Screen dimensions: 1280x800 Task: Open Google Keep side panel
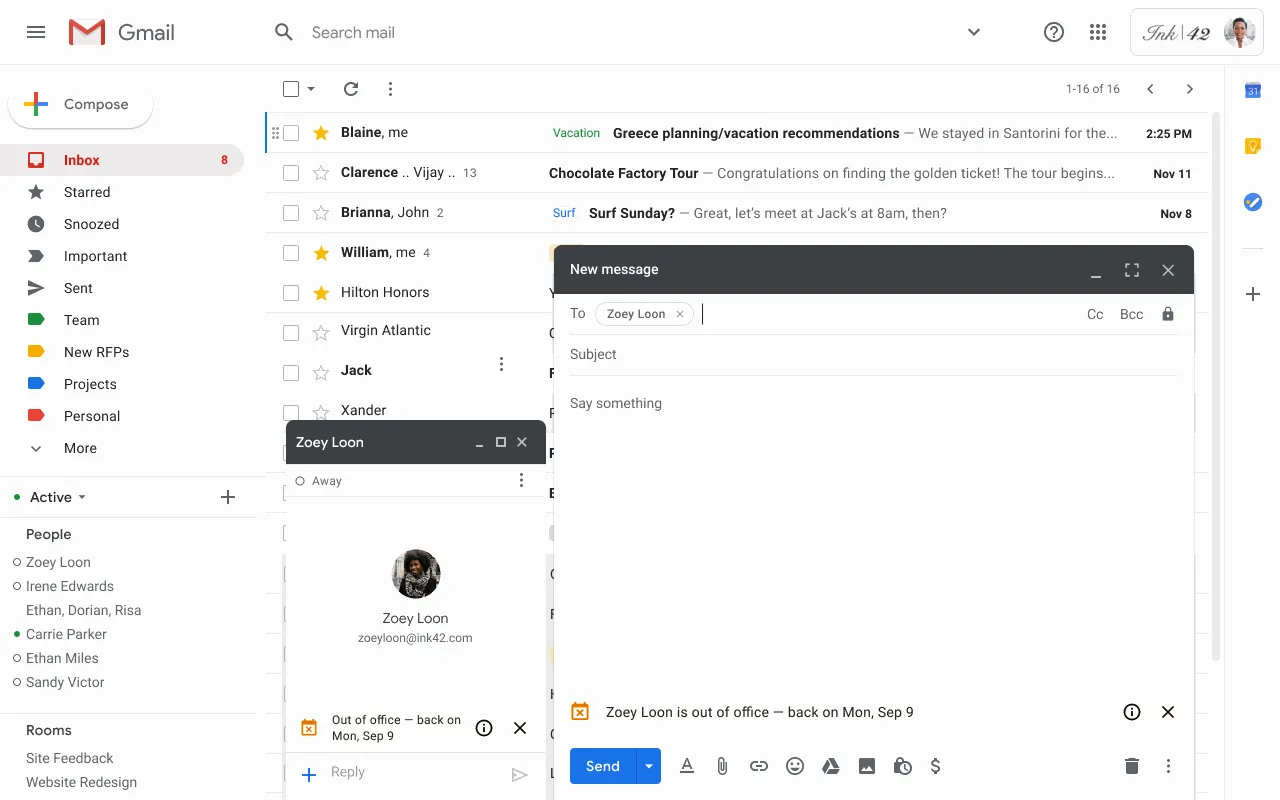[x=1252, y=146]
